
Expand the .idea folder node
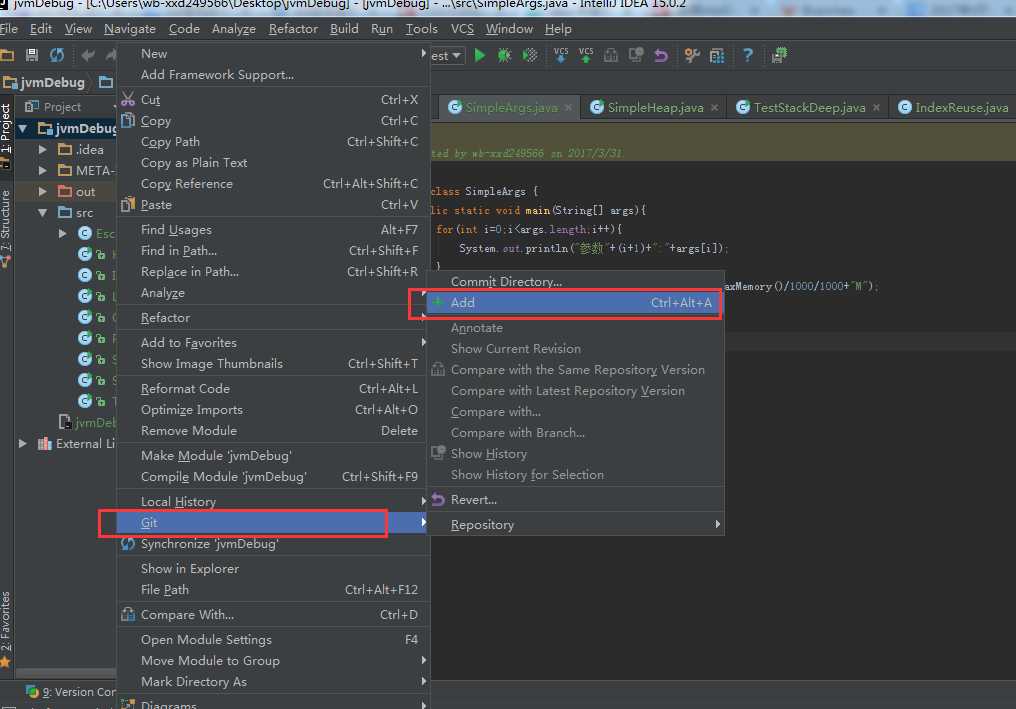[x=43, y=149]
